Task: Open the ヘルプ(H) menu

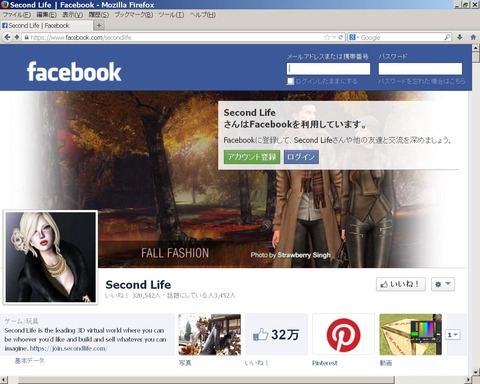Action: click(203, 15)
